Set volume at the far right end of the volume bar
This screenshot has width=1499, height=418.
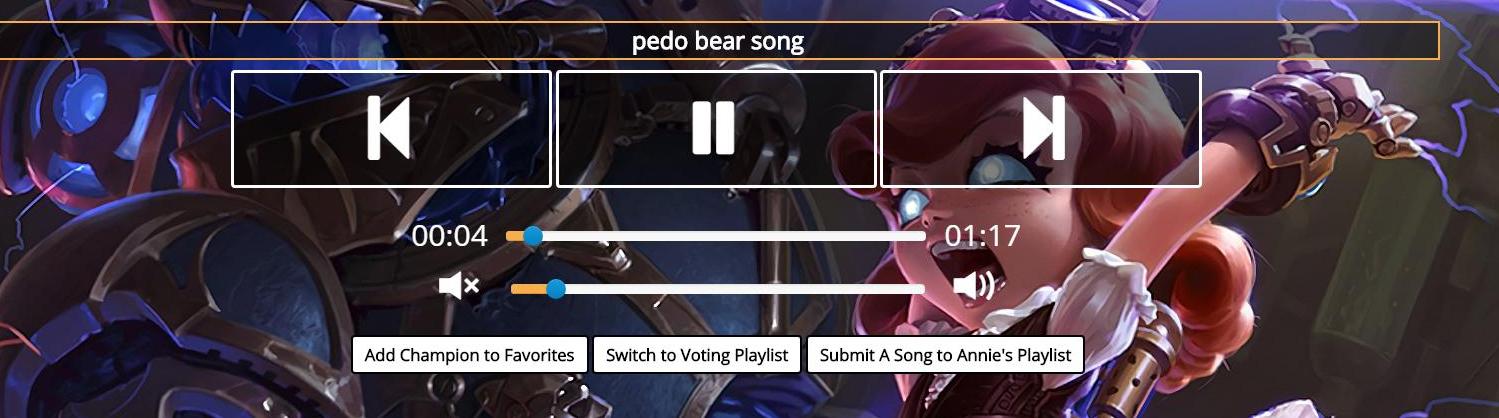point(922,289)
